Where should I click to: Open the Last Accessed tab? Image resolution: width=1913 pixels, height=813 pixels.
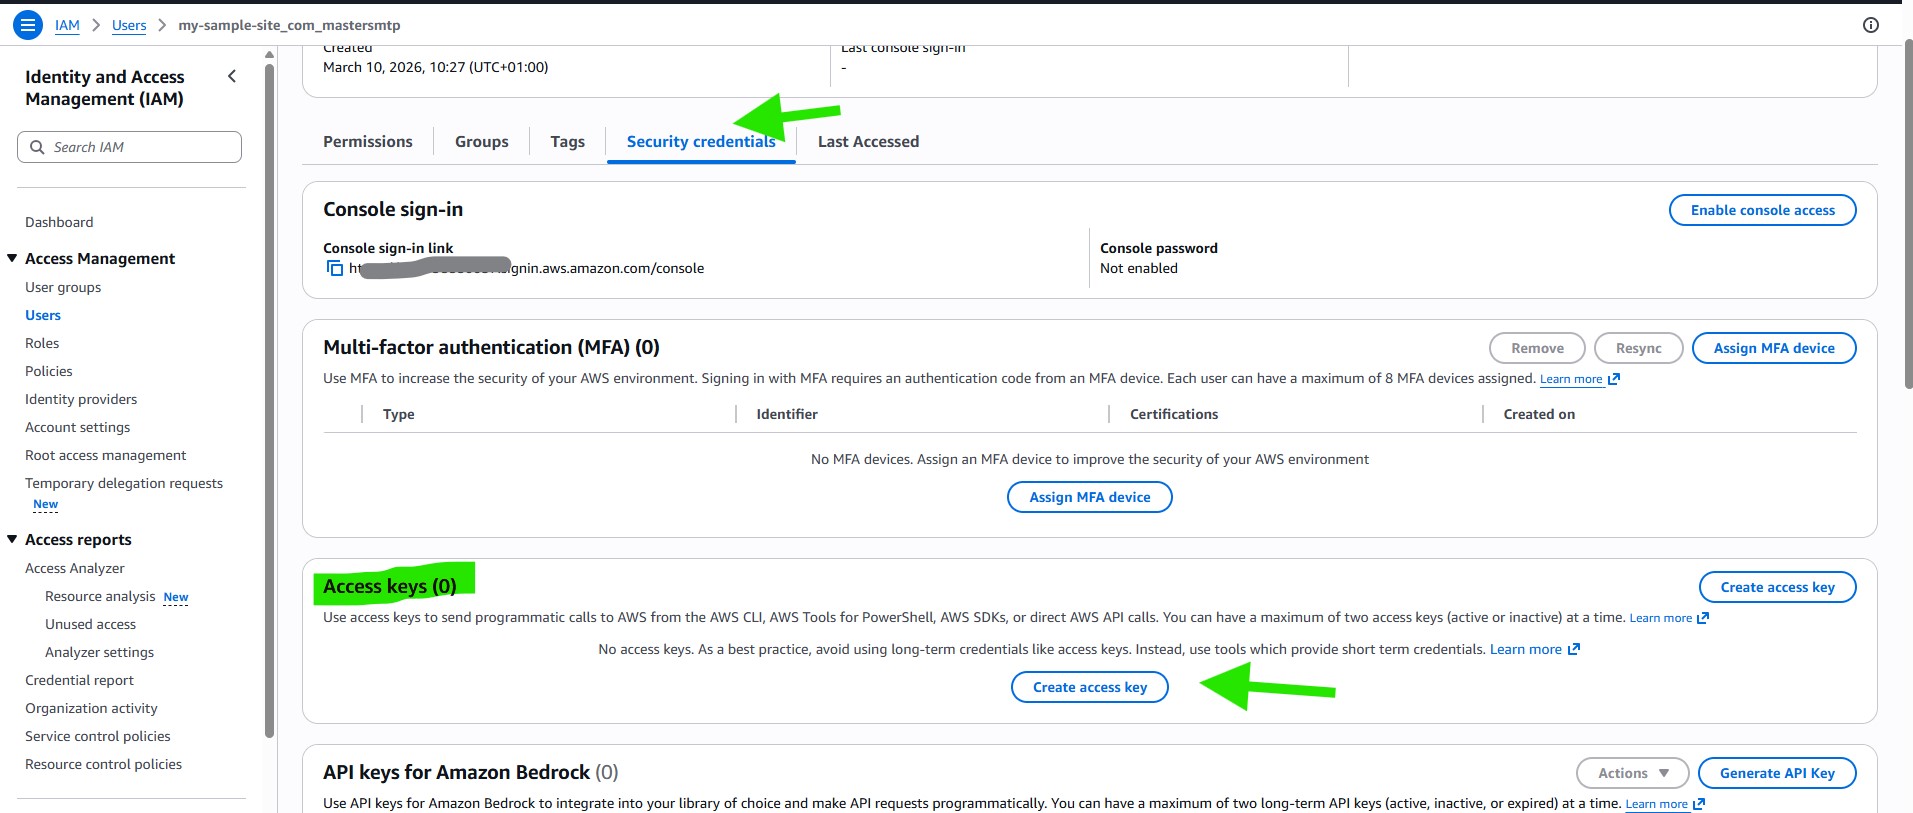(867, 142)
